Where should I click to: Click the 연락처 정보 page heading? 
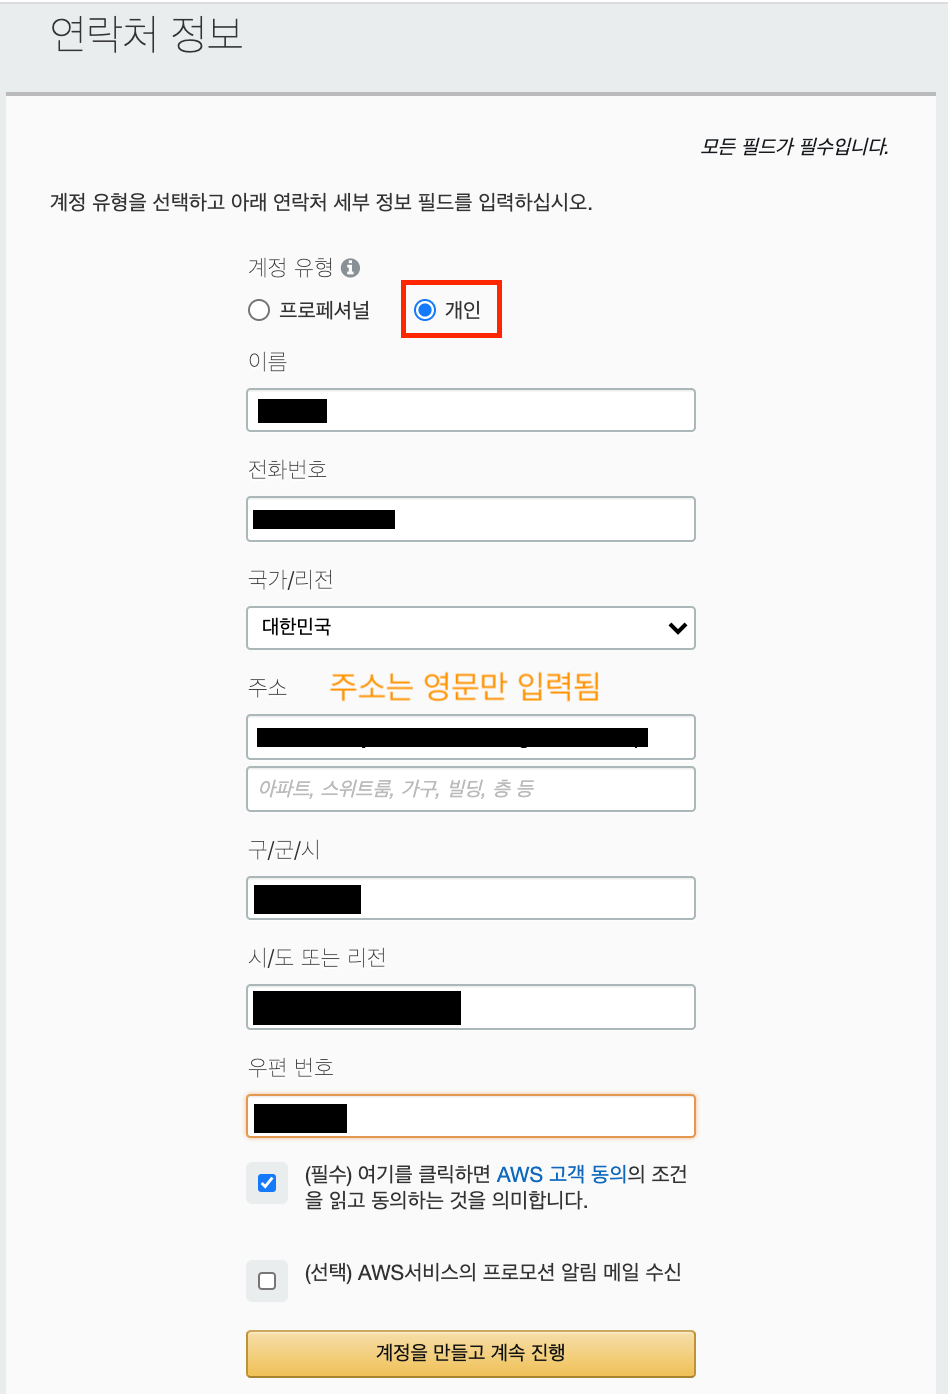coord(146,35)
